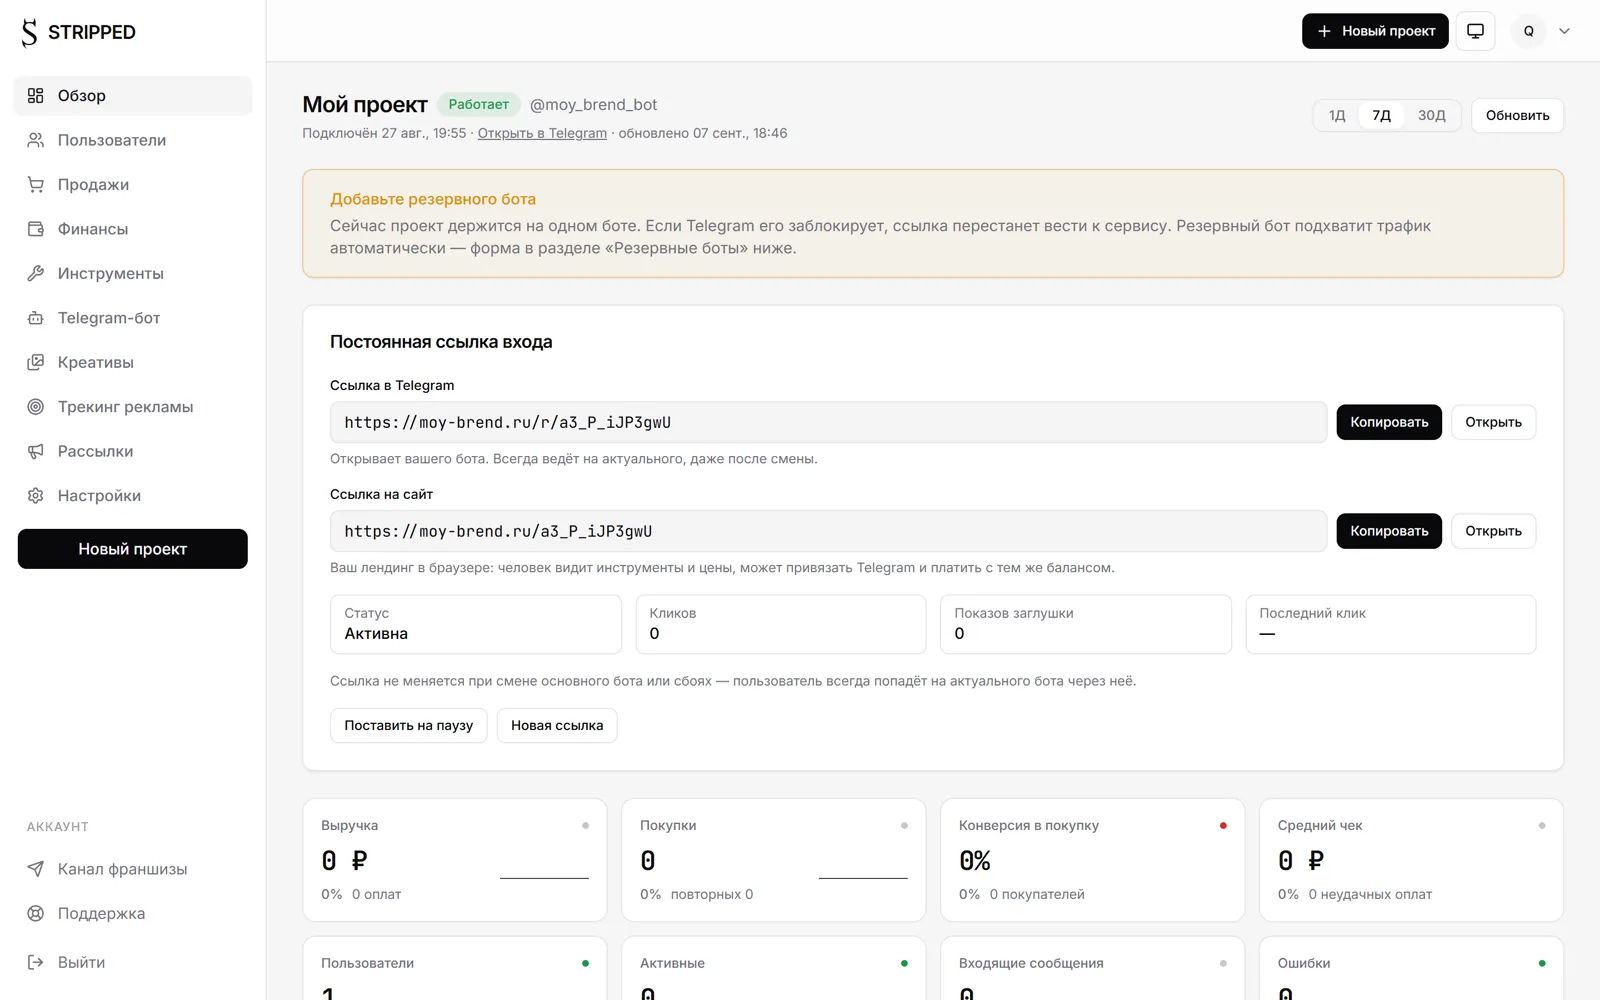This screenshot has width=1600, height=1000.
Task: Open Обзор via its grid icon
Action: click(36, 96)
